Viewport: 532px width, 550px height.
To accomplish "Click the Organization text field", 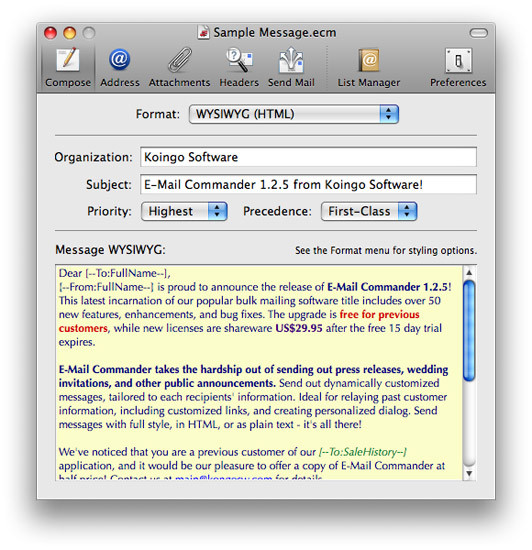I will [308, 157].
